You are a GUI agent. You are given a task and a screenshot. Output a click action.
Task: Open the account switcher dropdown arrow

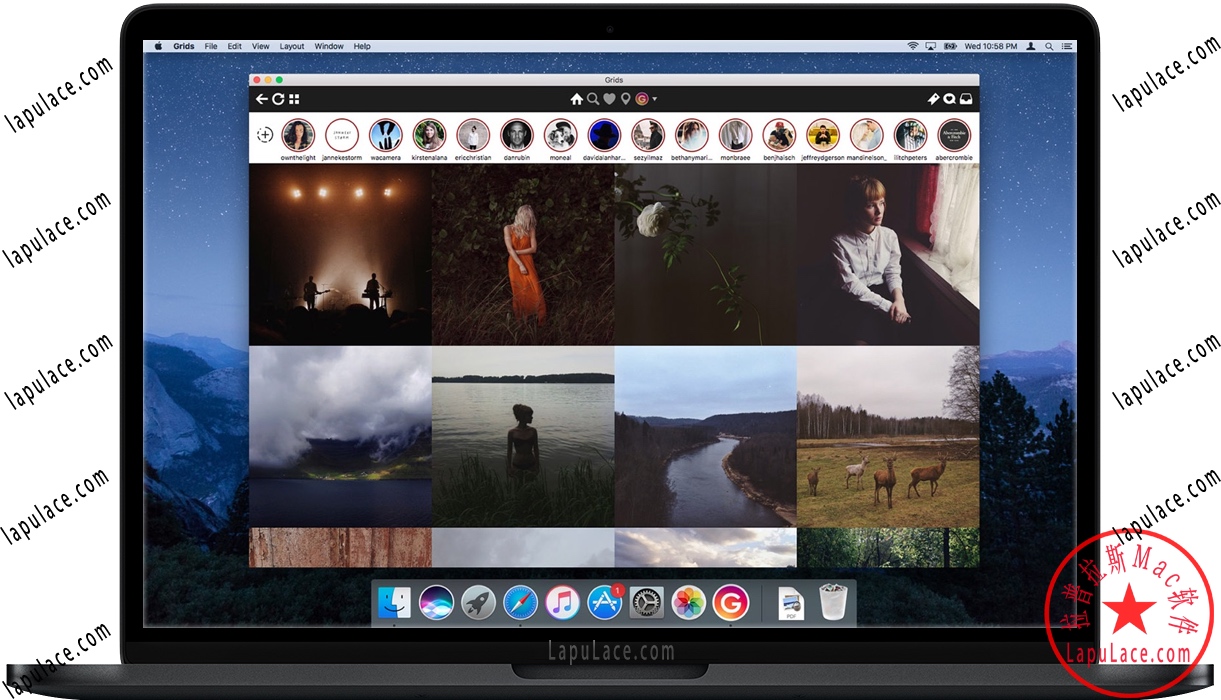pos(655,99)
